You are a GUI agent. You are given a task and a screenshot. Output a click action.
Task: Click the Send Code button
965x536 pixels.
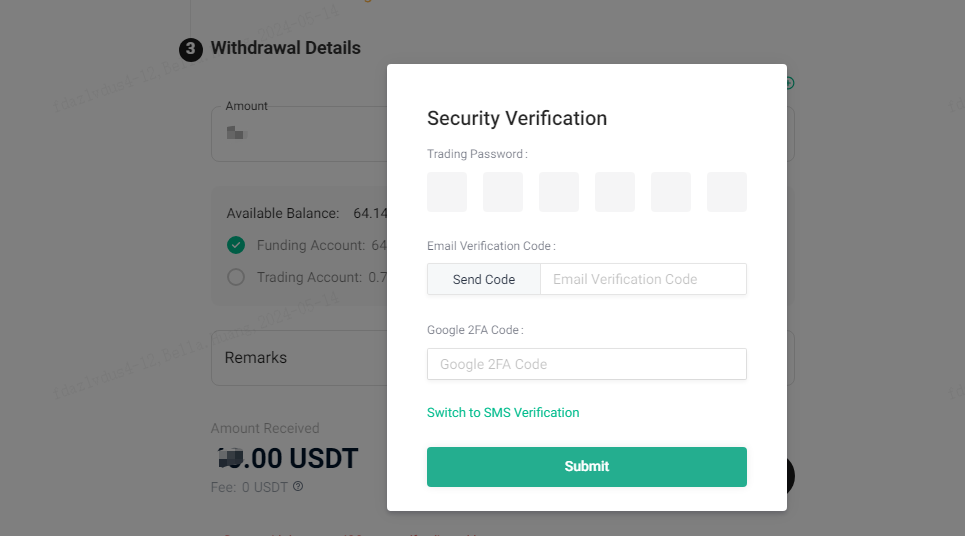click(484, 279)
